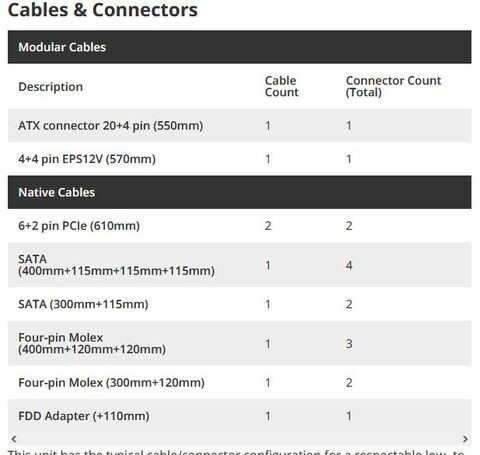Click connector count 4 in SATA row
This screenshot has height=455, width=480.
coord(349,265)
